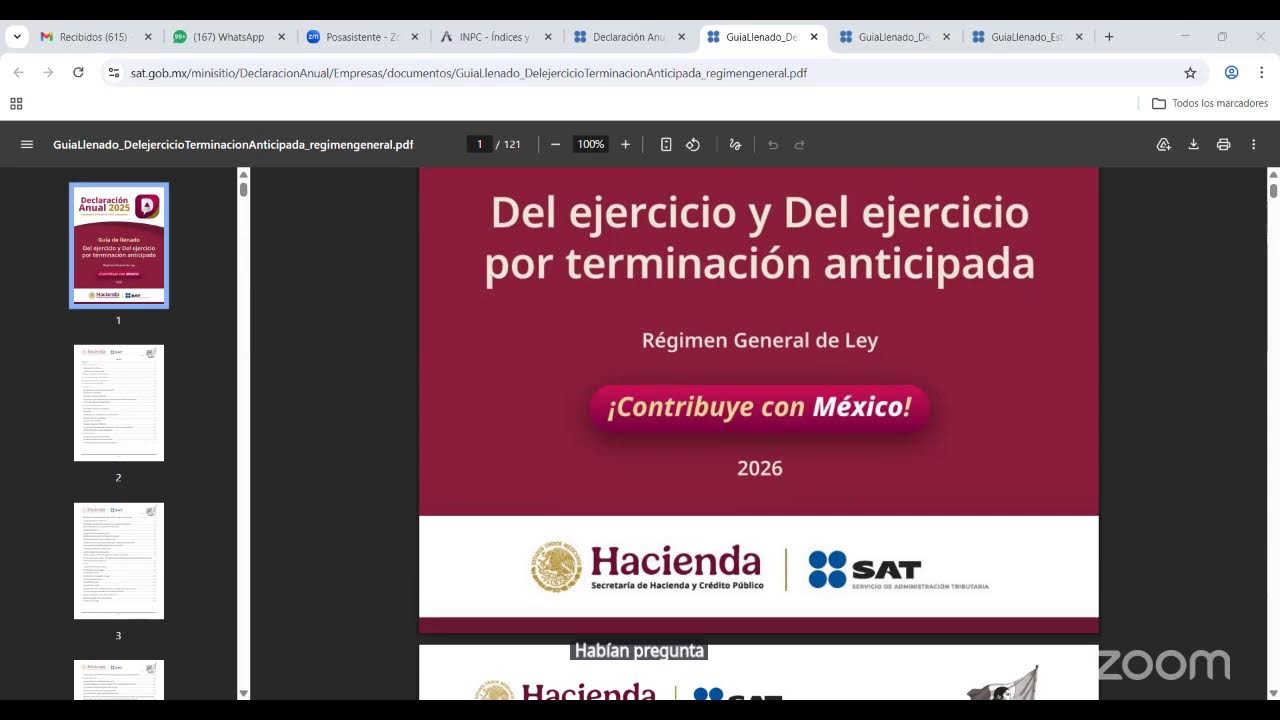Open PDF viewer more actions menu
Screen dimensions: 1280x720
(x=1253, y=145)
